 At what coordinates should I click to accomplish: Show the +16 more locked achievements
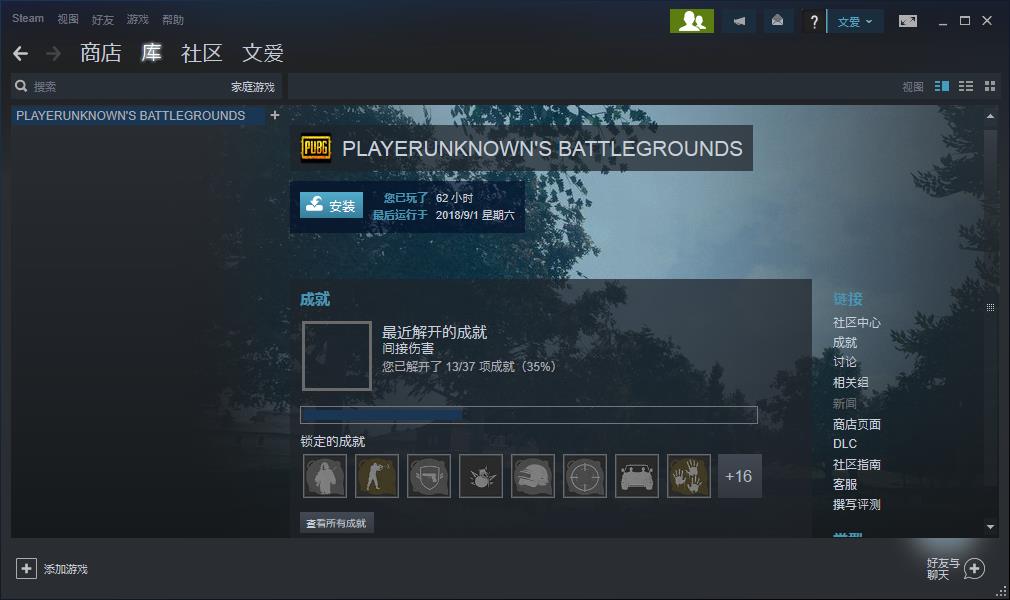coord(739,476)
